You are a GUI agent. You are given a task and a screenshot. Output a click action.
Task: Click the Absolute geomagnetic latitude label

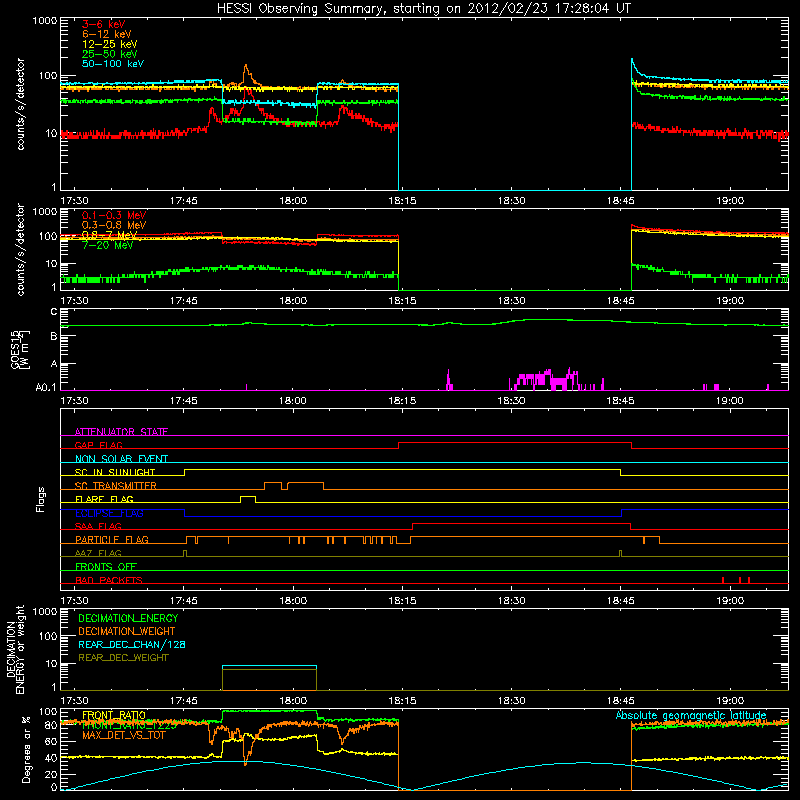[x=691, y=715]
